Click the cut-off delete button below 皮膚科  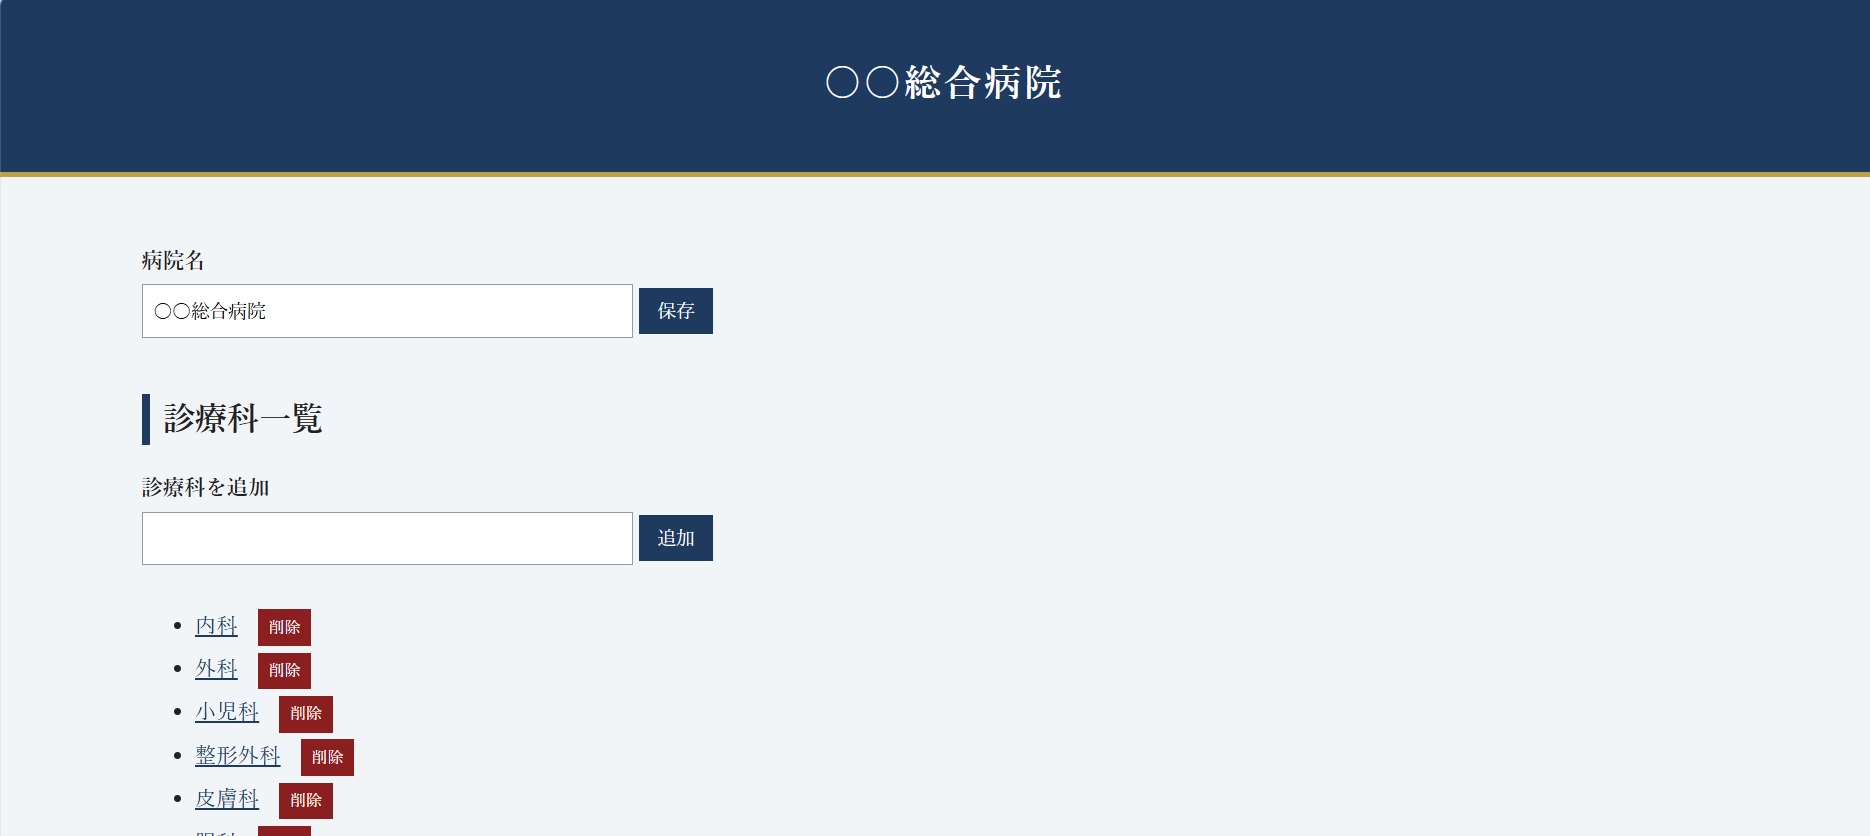284,831
